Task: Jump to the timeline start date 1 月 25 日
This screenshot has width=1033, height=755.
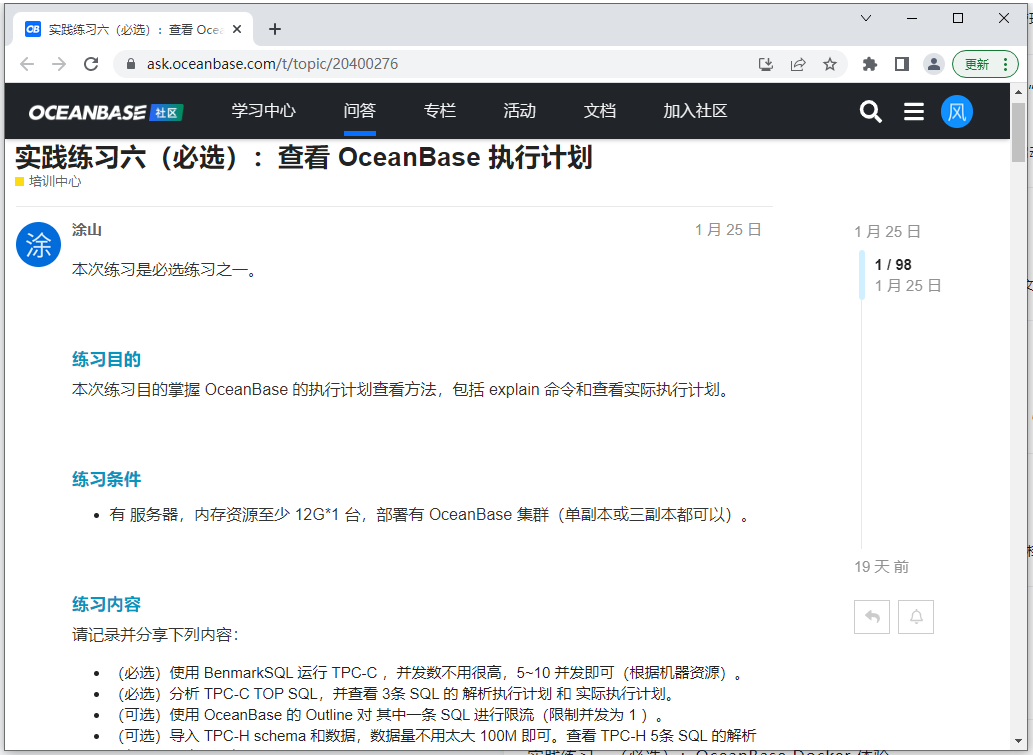Action: [887, 231]
